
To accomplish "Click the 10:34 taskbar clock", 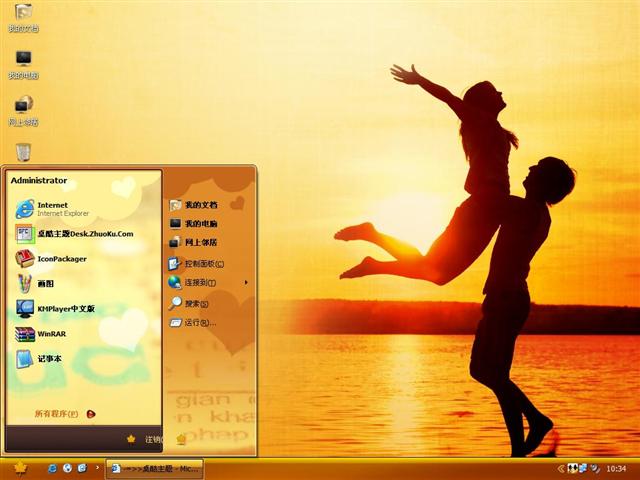I will point(616,469).
